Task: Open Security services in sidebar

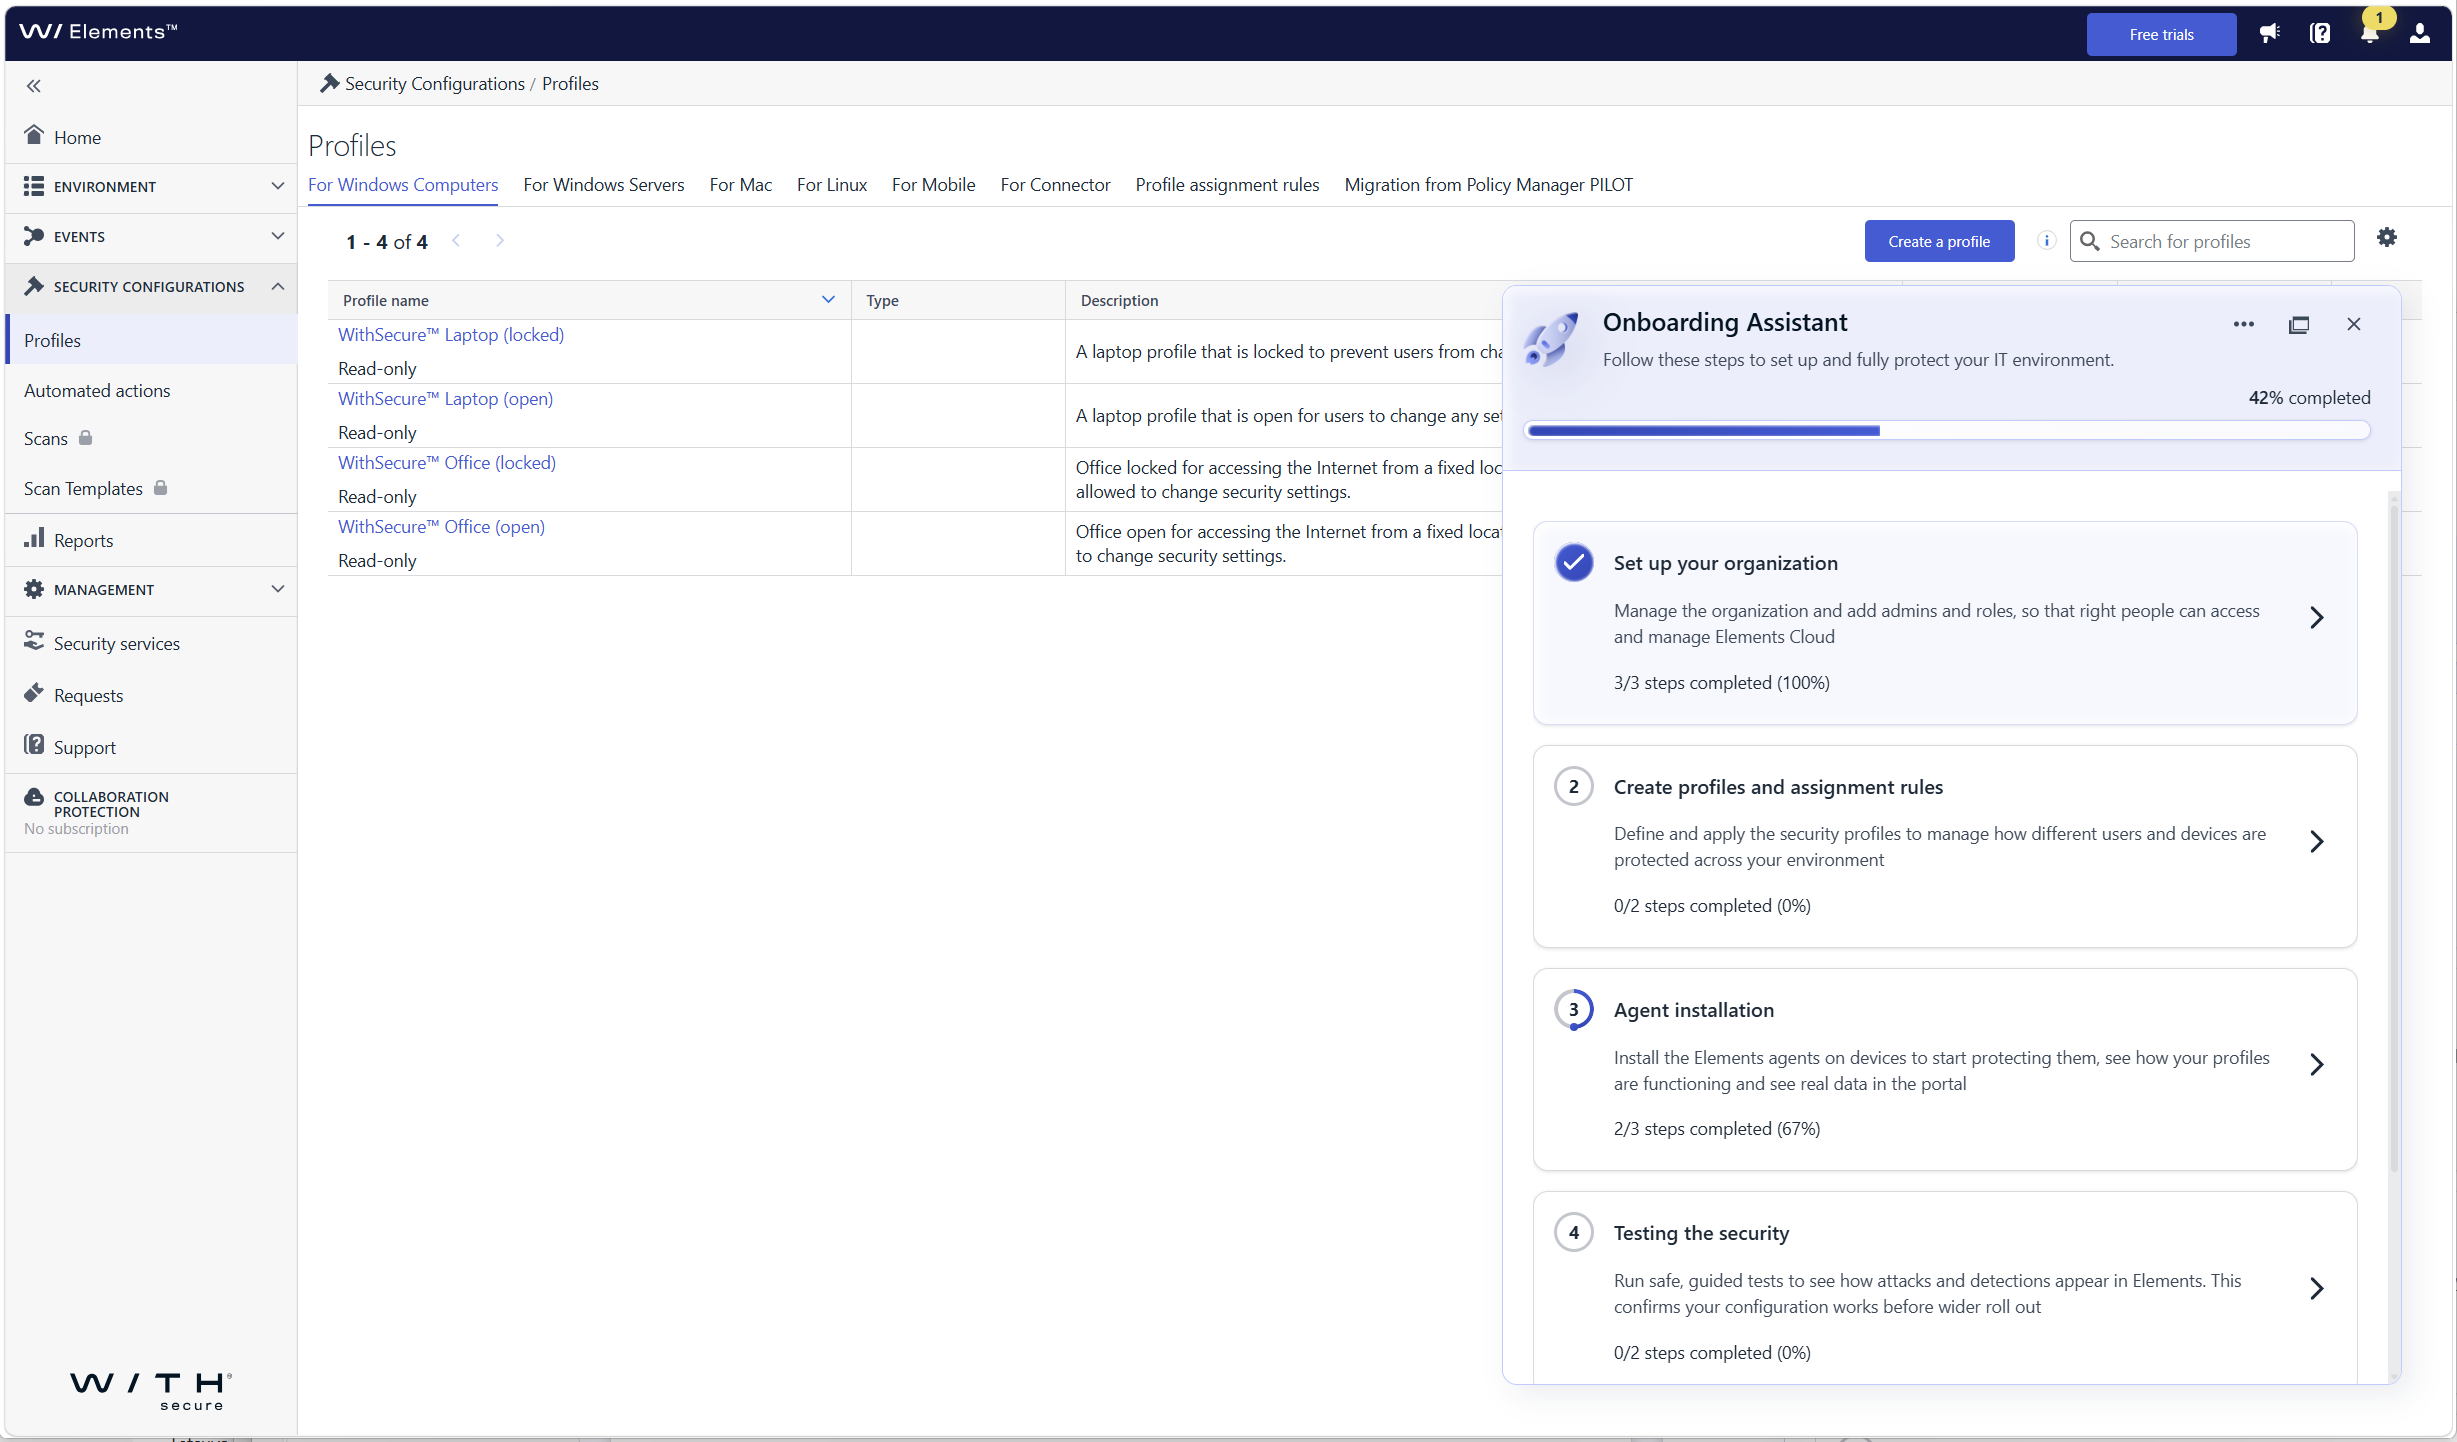Action: point(150,643)
